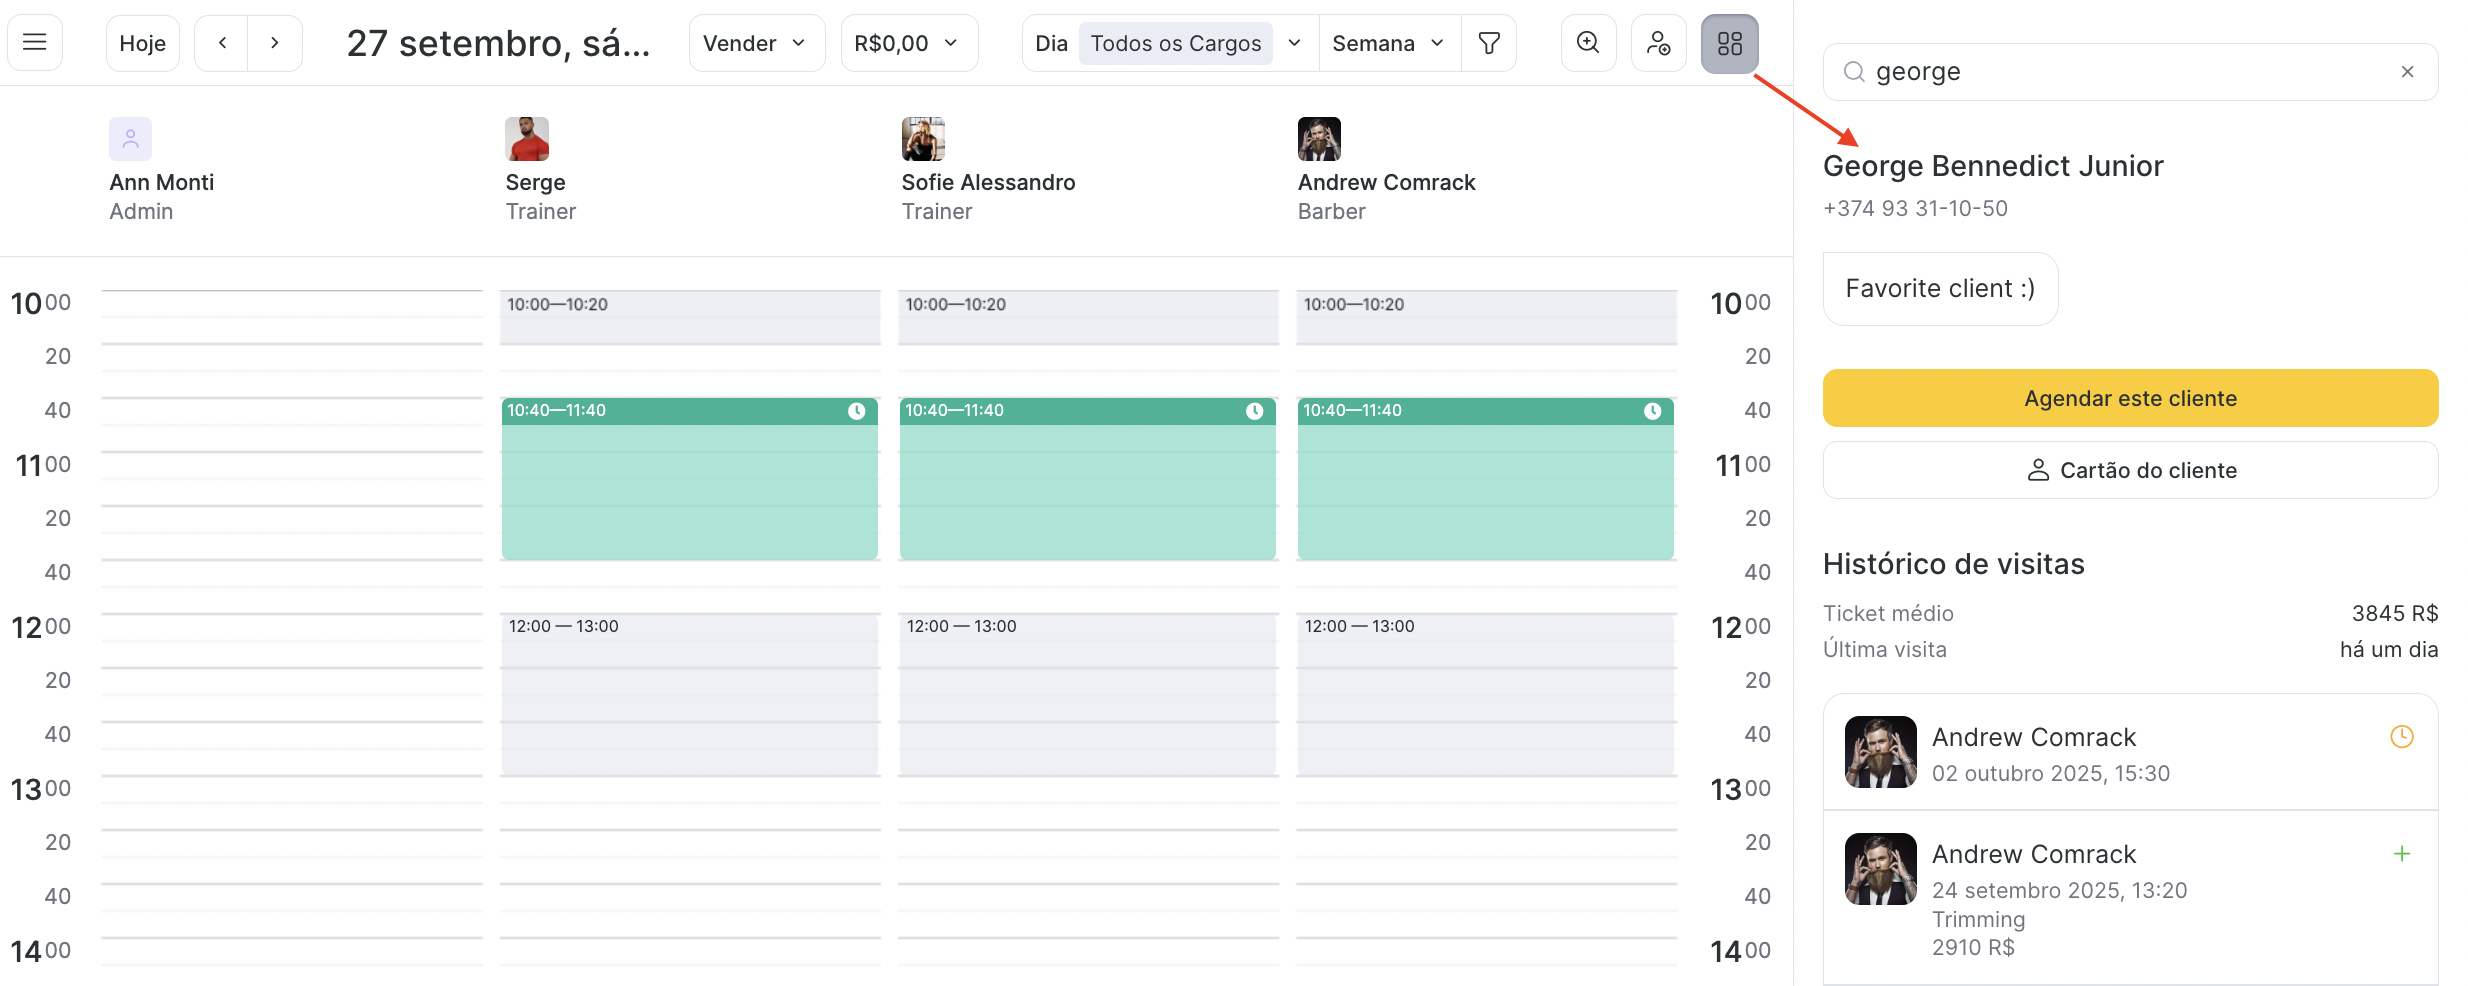Jump to today with Hoje button
This screenshot has height=986, width=2468.
click(142, 43)
